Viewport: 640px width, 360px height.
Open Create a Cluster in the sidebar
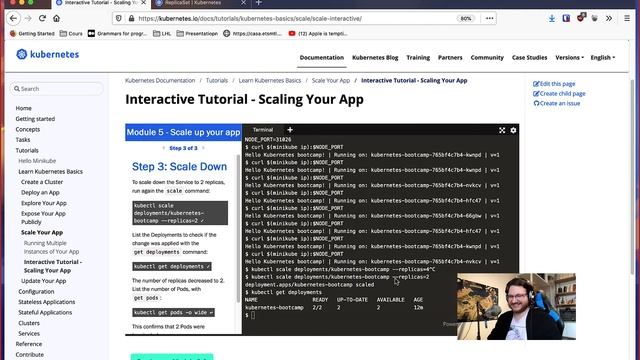42,182
